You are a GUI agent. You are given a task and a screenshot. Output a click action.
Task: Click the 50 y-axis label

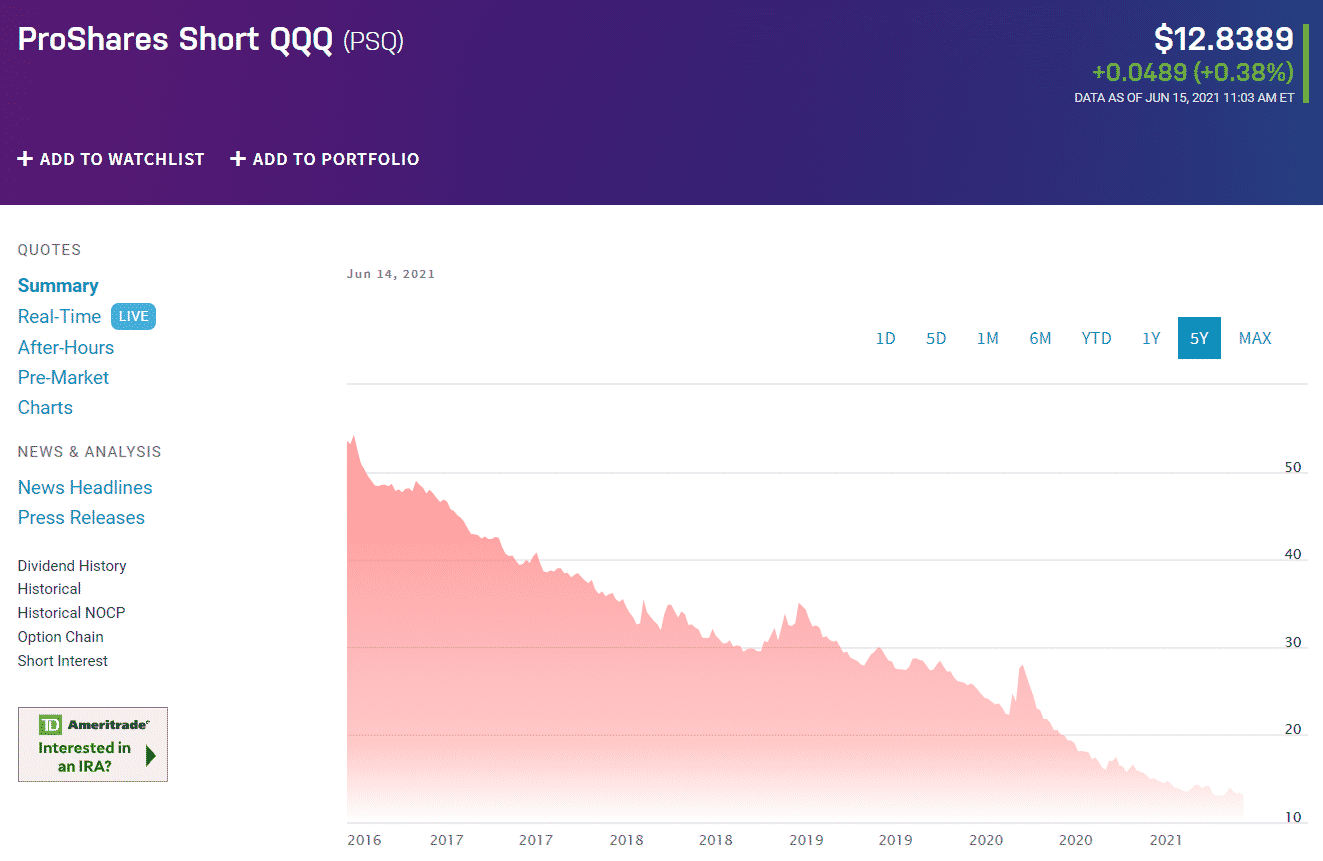point(1293,467)
